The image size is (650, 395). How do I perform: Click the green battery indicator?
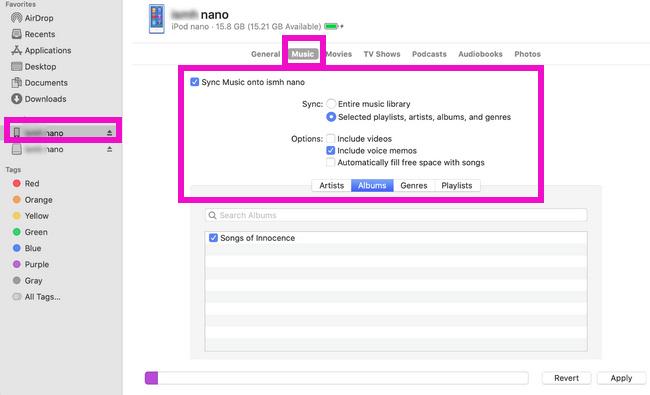[x=331, y=27]
